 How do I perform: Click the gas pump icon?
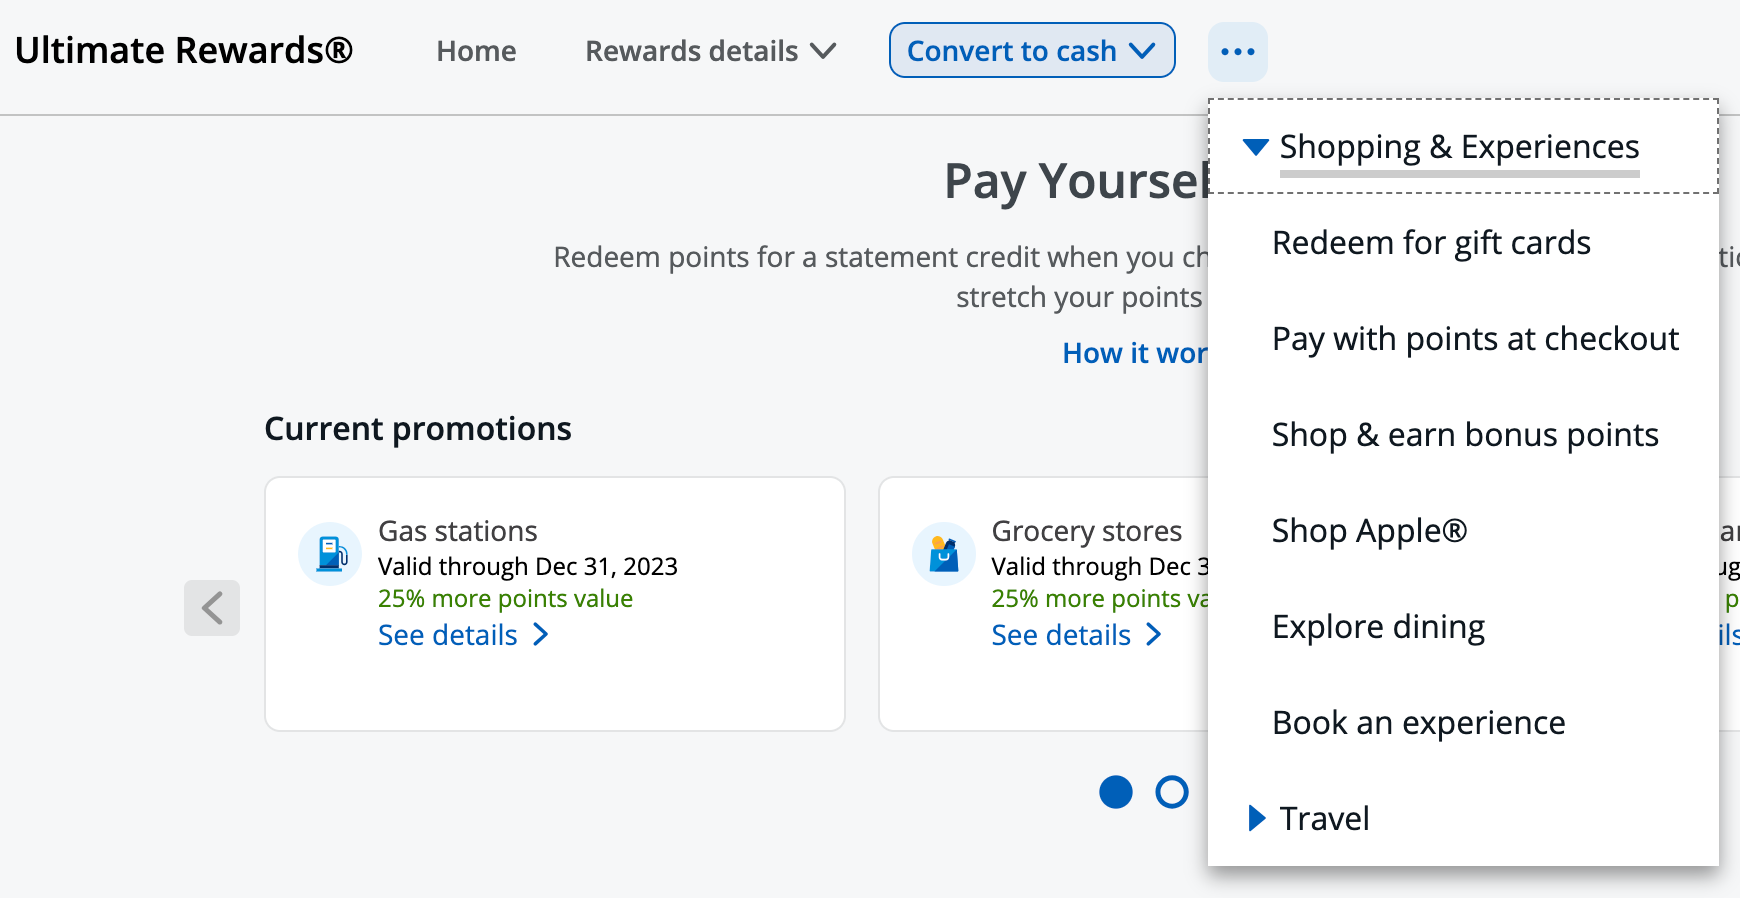(330, 554)
